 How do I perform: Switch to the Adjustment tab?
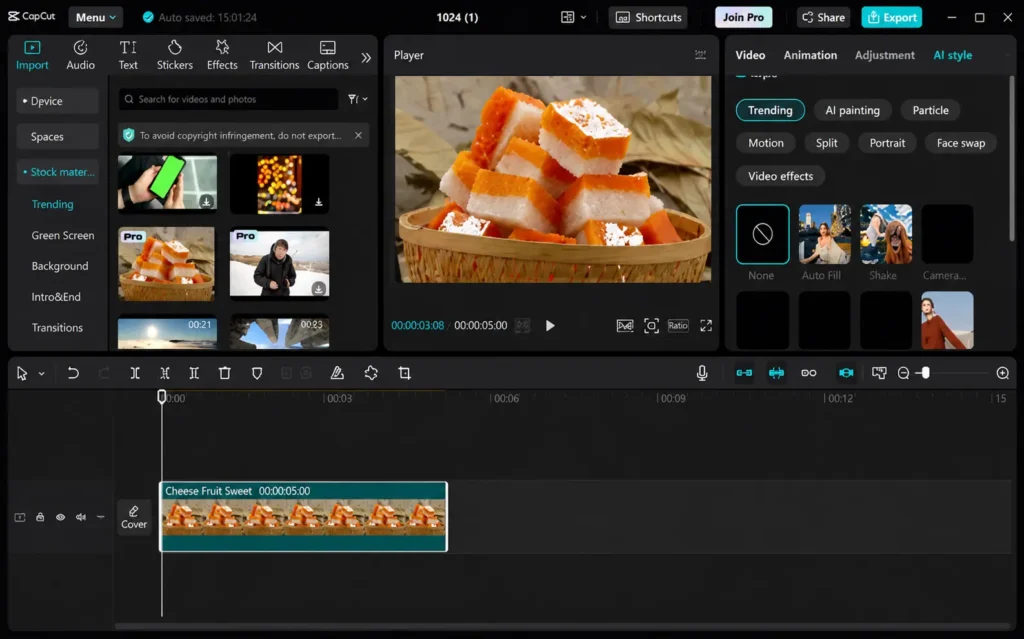[884, 55]
